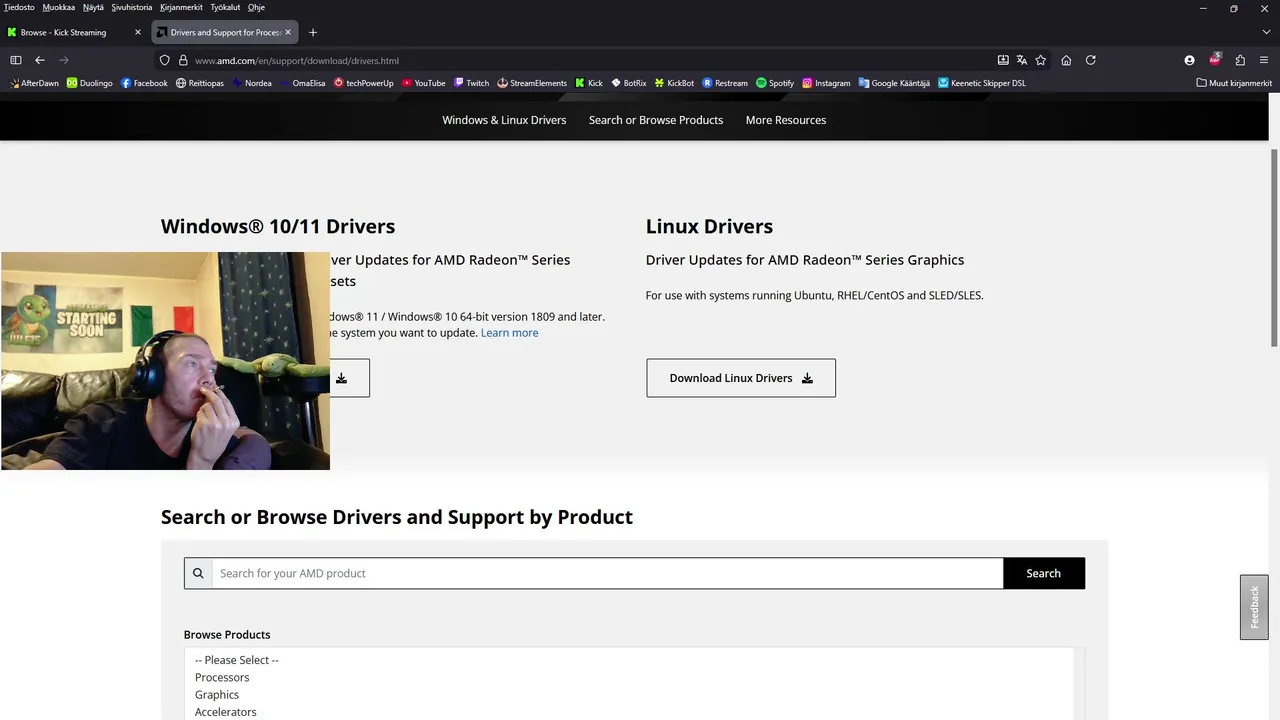This screenshot has width=1280, height=720.
Task: Click the black Search button
Action: pyautogui.click(x=1043, y=573)
